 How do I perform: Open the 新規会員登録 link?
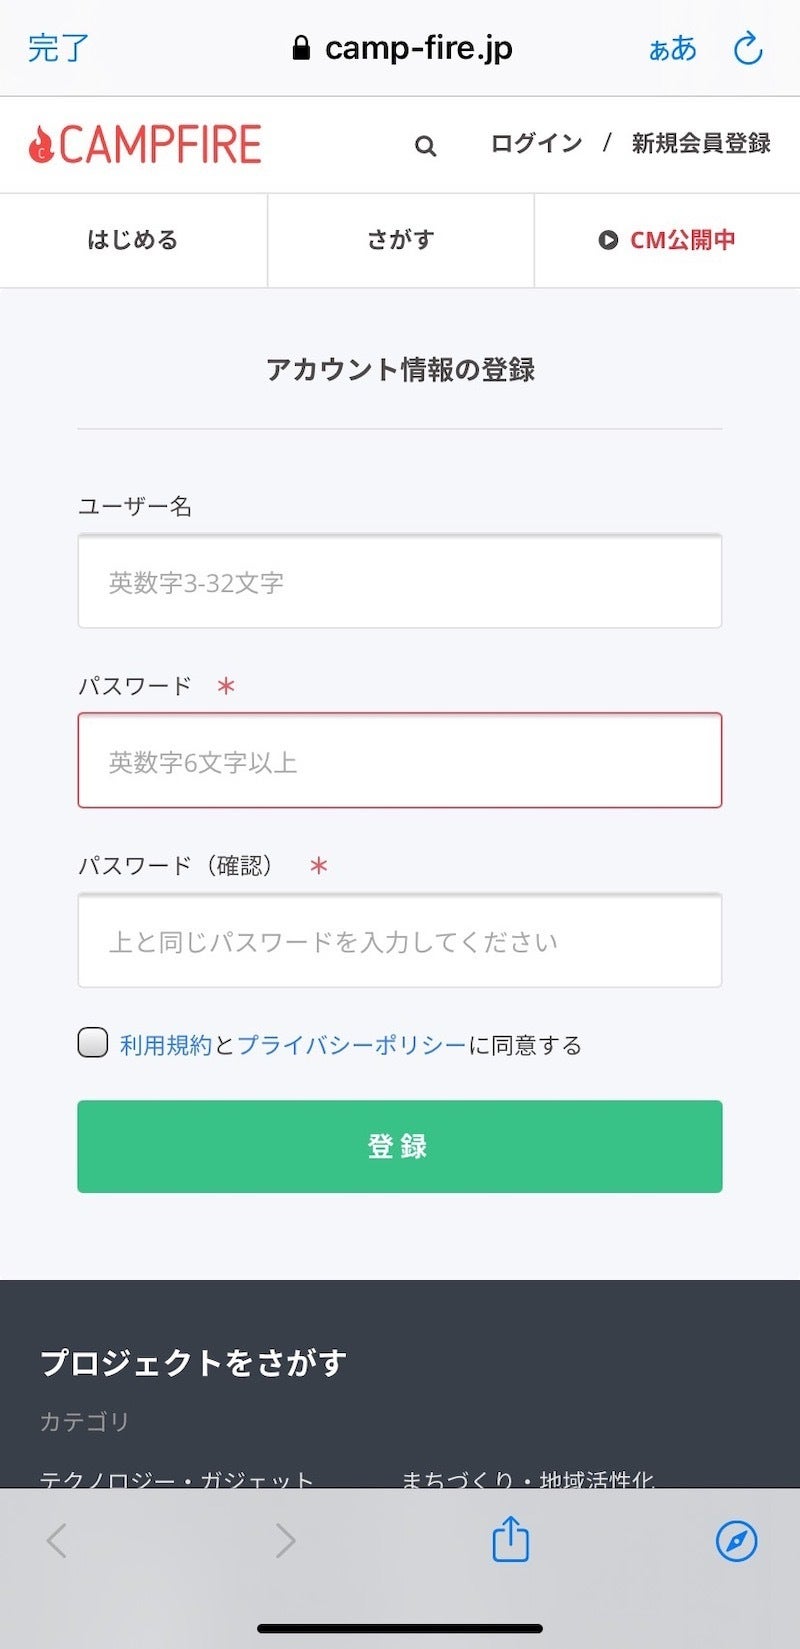pos(700,144)
